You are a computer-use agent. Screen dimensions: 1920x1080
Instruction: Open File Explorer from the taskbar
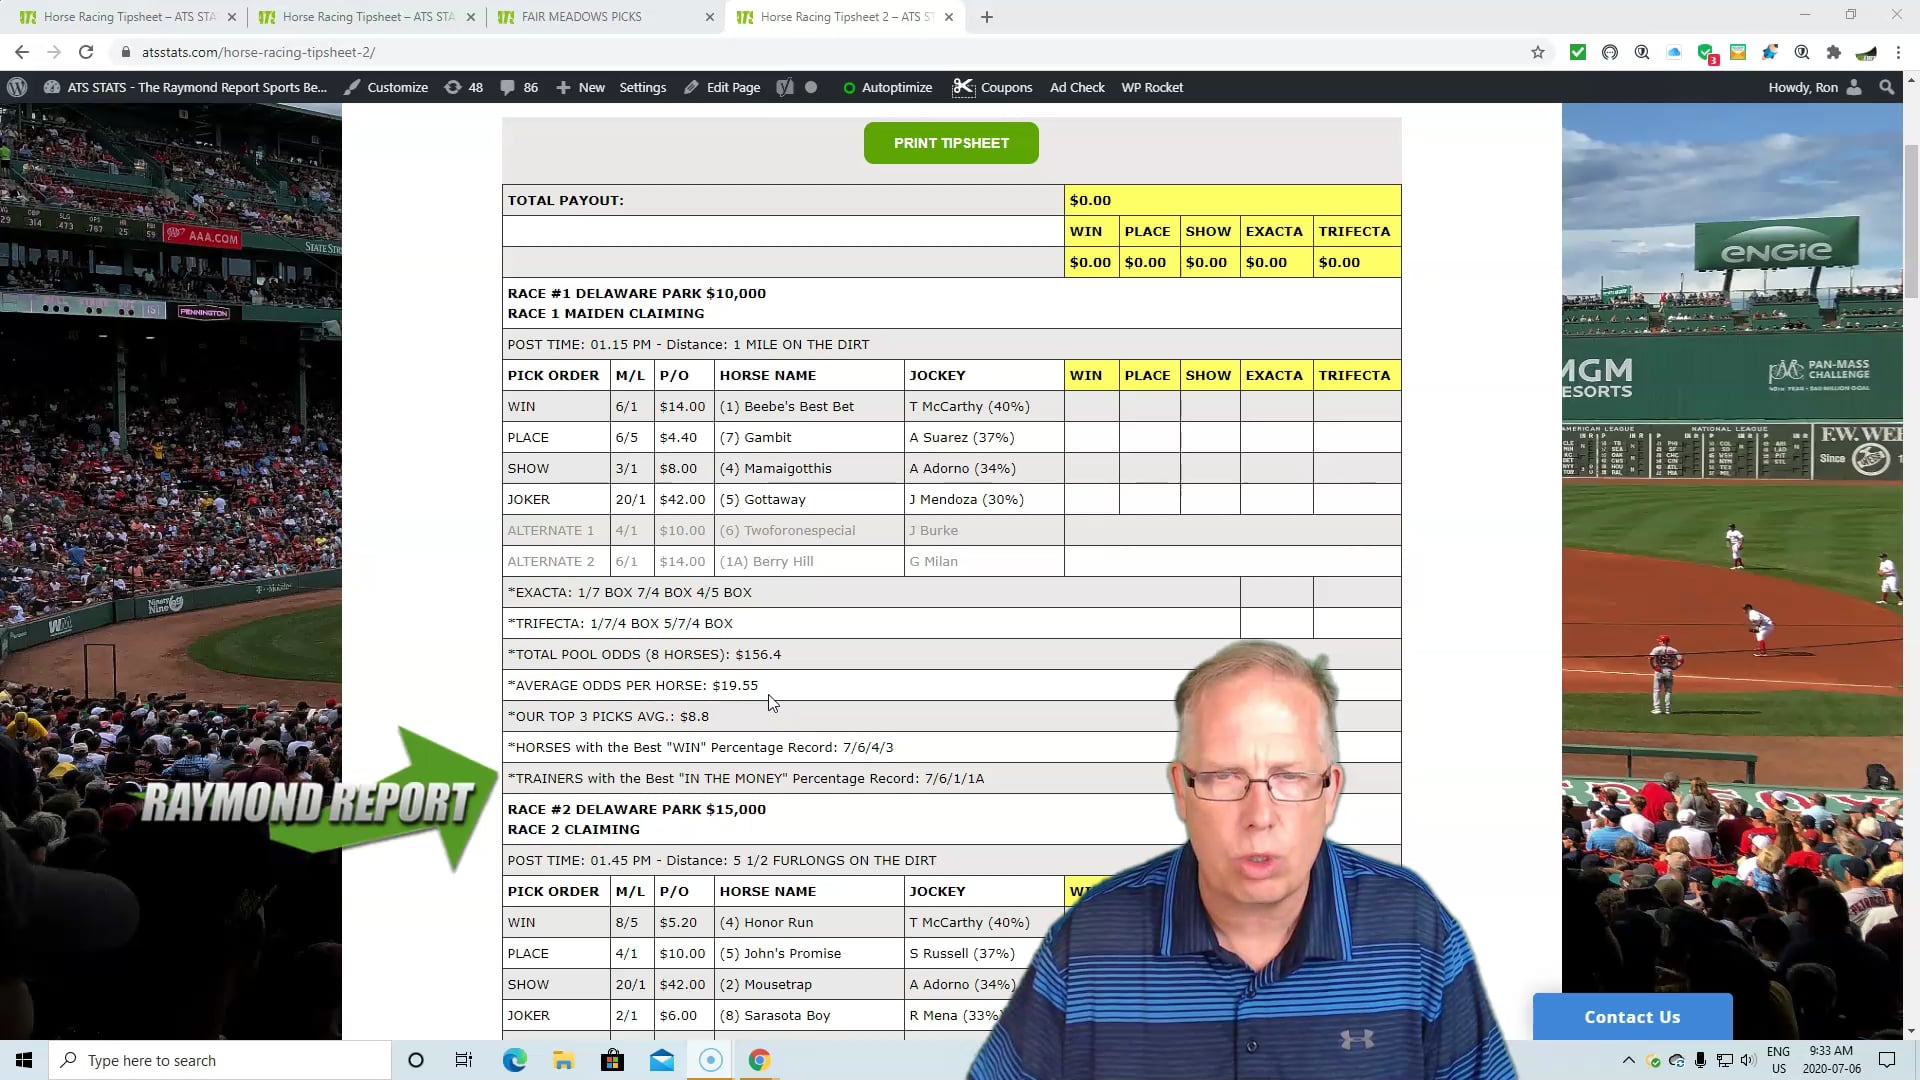(563, 1060)
